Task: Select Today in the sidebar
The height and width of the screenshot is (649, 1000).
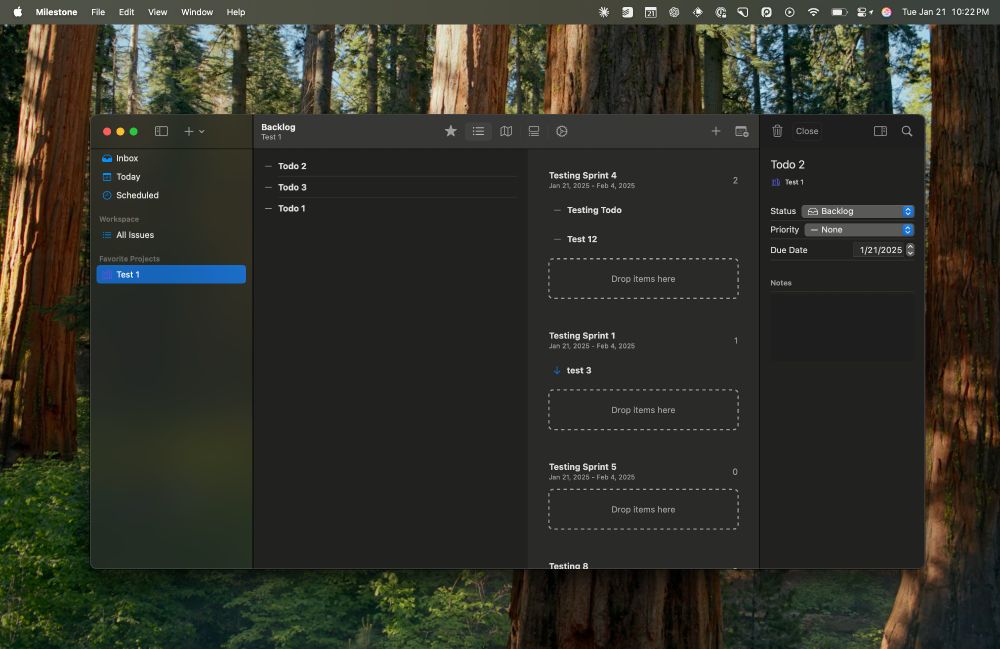Action: click(171, 177)
